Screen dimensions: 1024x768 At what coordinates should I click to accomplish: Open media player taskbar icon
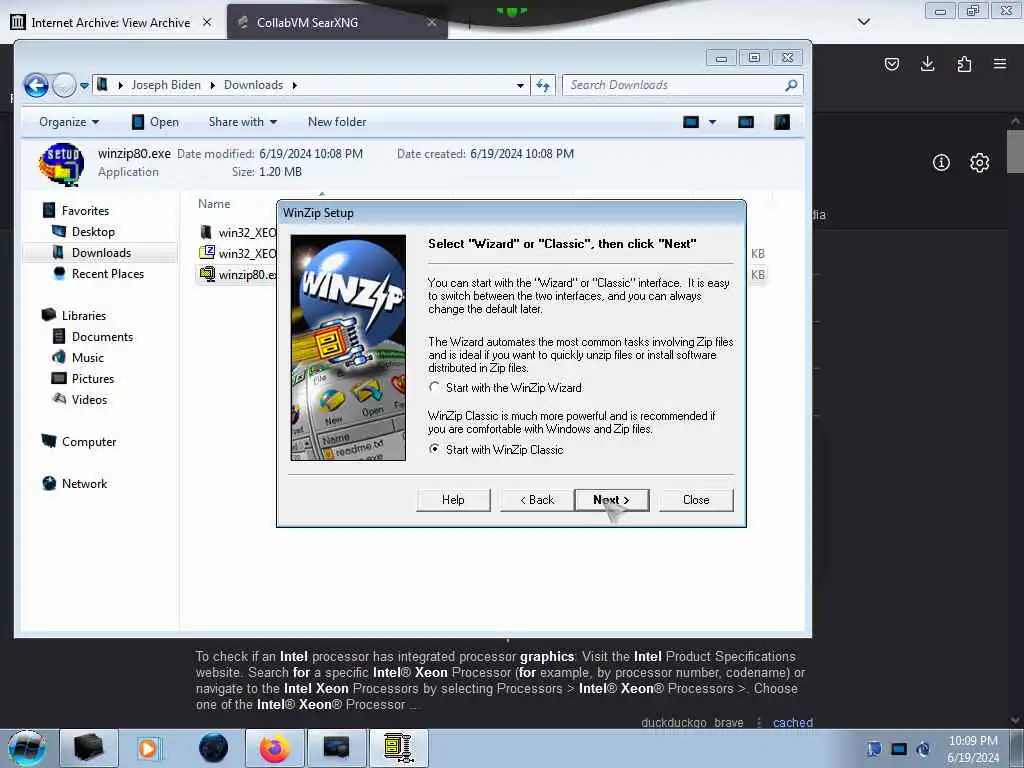pyautogui.click(x=149, y=748)
